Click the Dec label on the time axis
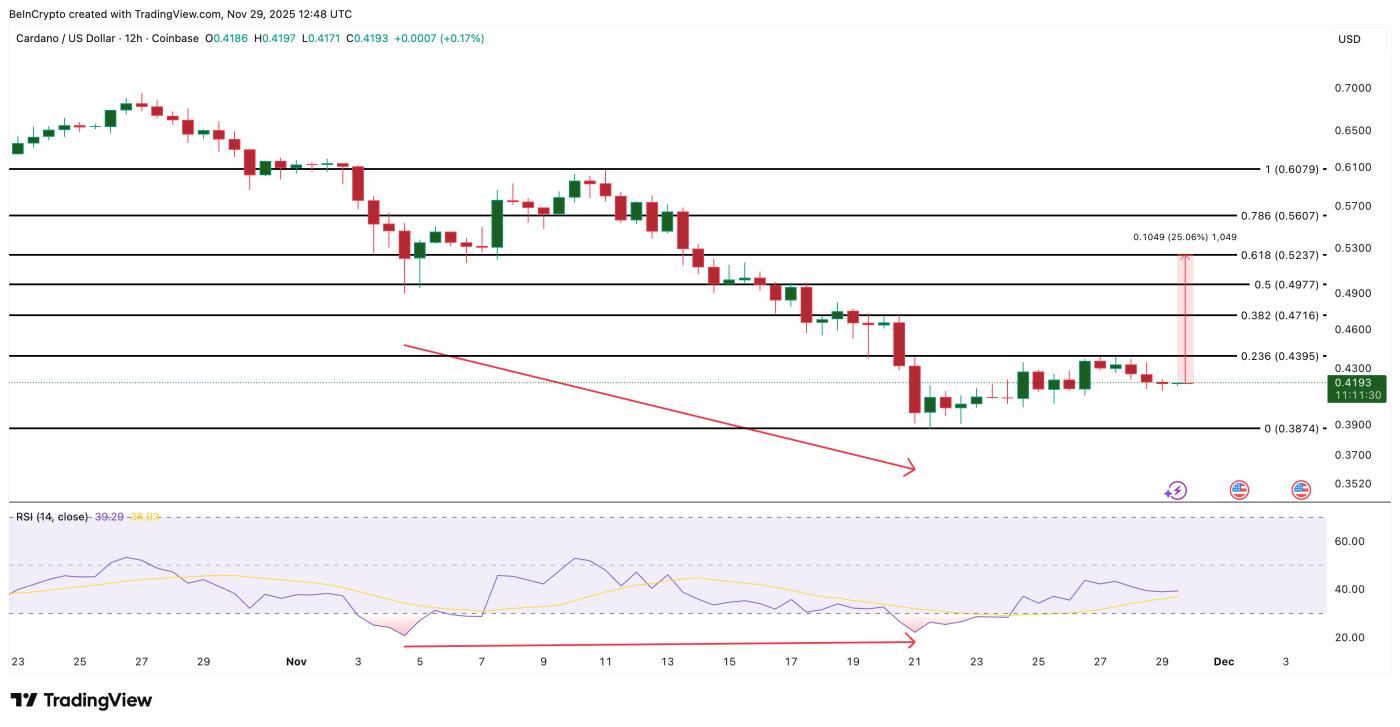 click(x=1223, y=661)
